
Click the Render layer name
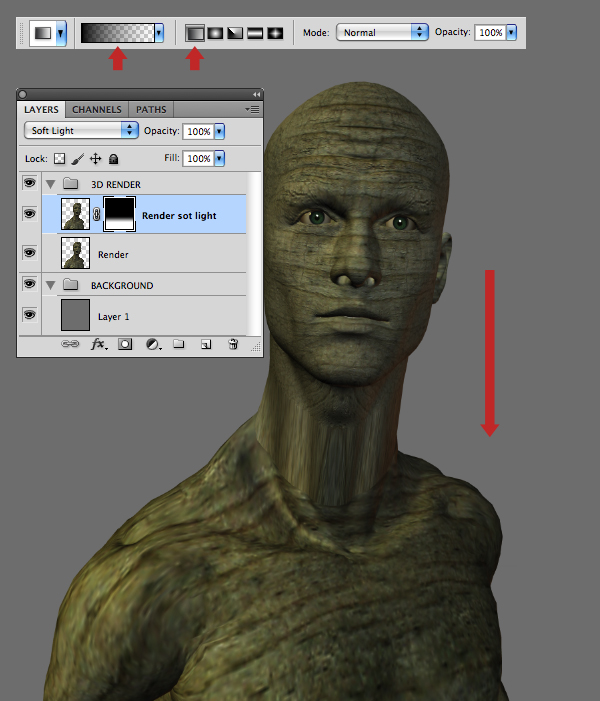tap(113, 255)
